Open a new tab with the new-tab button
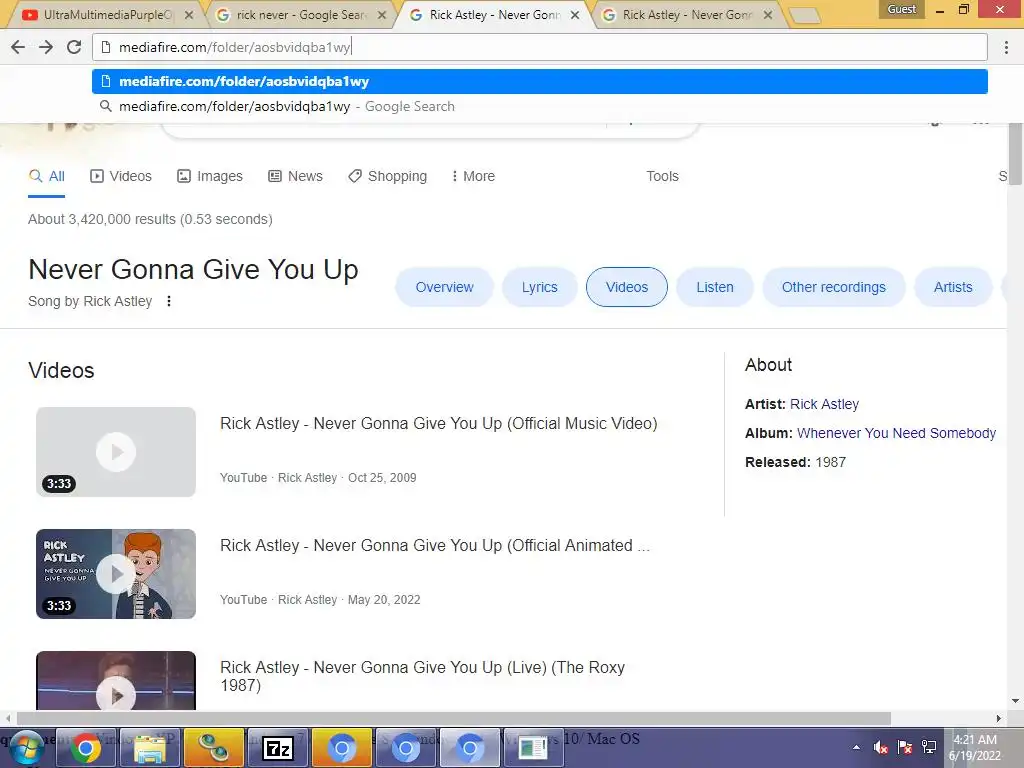 [x=804, y=16]
